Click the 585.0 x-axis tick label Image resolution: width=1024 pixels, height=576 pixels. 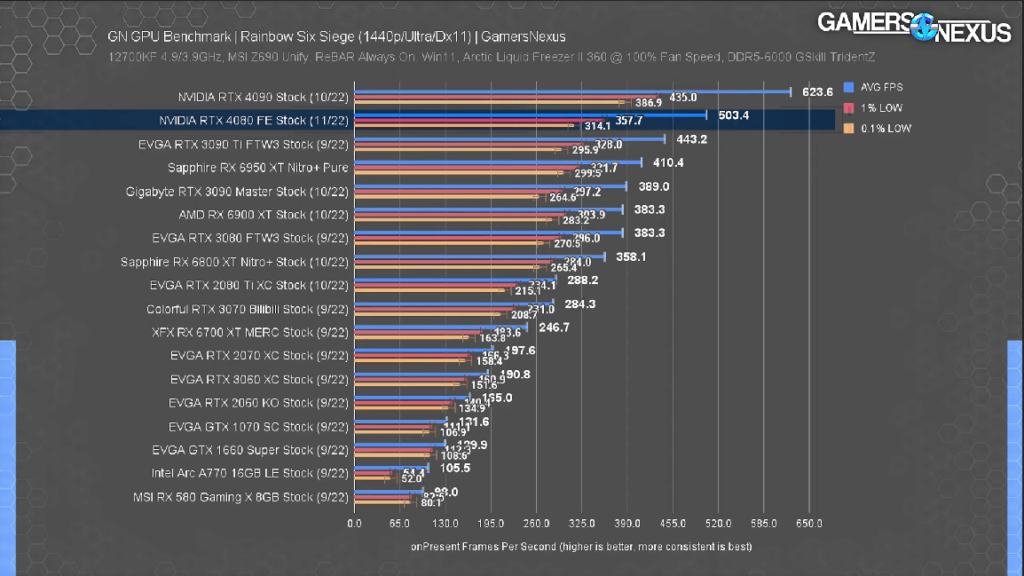click(x=763, y=524)
